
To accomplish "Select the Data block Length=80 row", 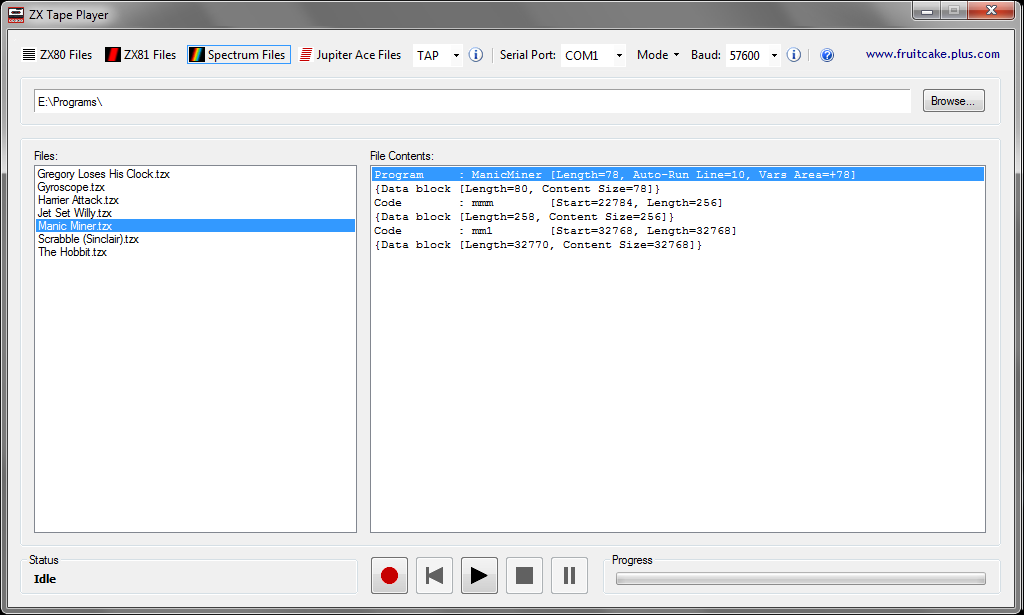I will click(x=678, y=189).
